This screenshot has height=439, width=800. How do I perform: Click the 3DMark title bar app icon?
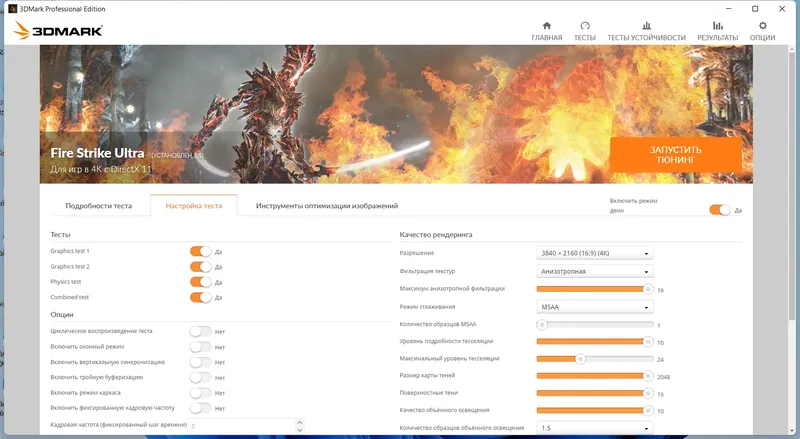tap(13, 9)
